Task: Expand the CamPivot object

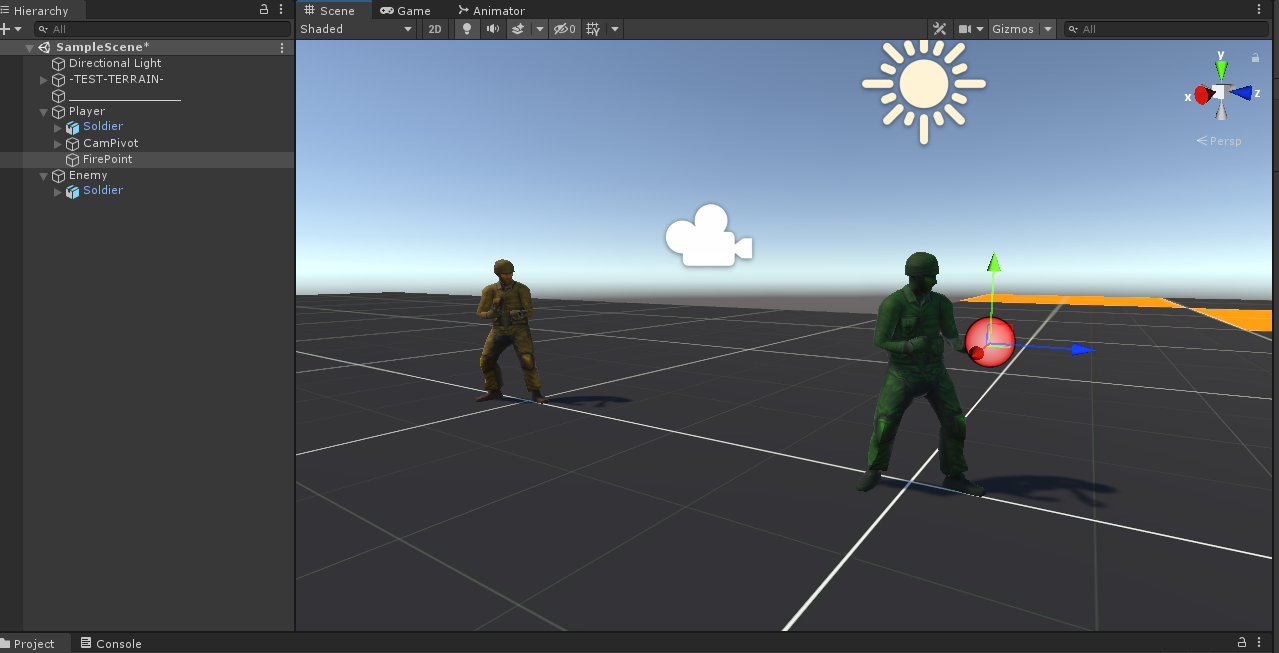Action: [57, 143]
